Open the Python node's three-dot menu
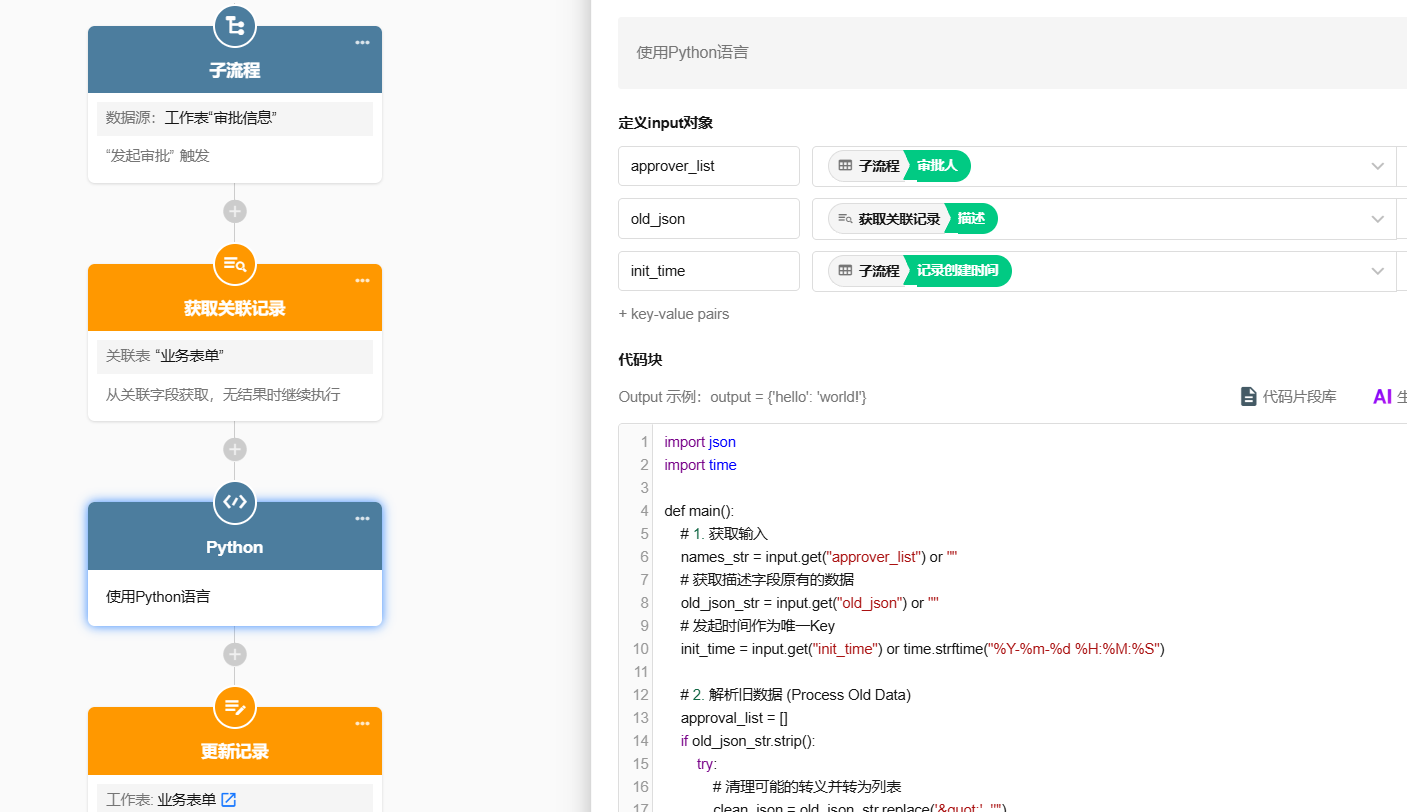 click(x=362, y=518)
